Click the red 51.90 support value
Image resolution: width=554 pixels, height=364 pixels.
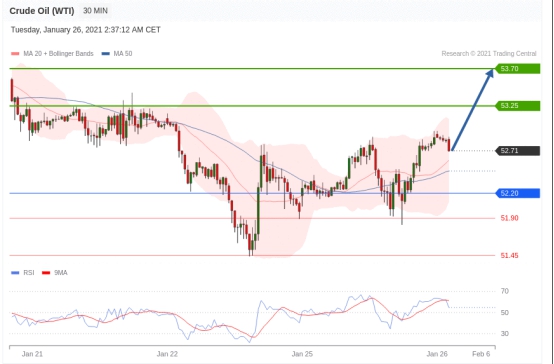click(x=509, y=218)
